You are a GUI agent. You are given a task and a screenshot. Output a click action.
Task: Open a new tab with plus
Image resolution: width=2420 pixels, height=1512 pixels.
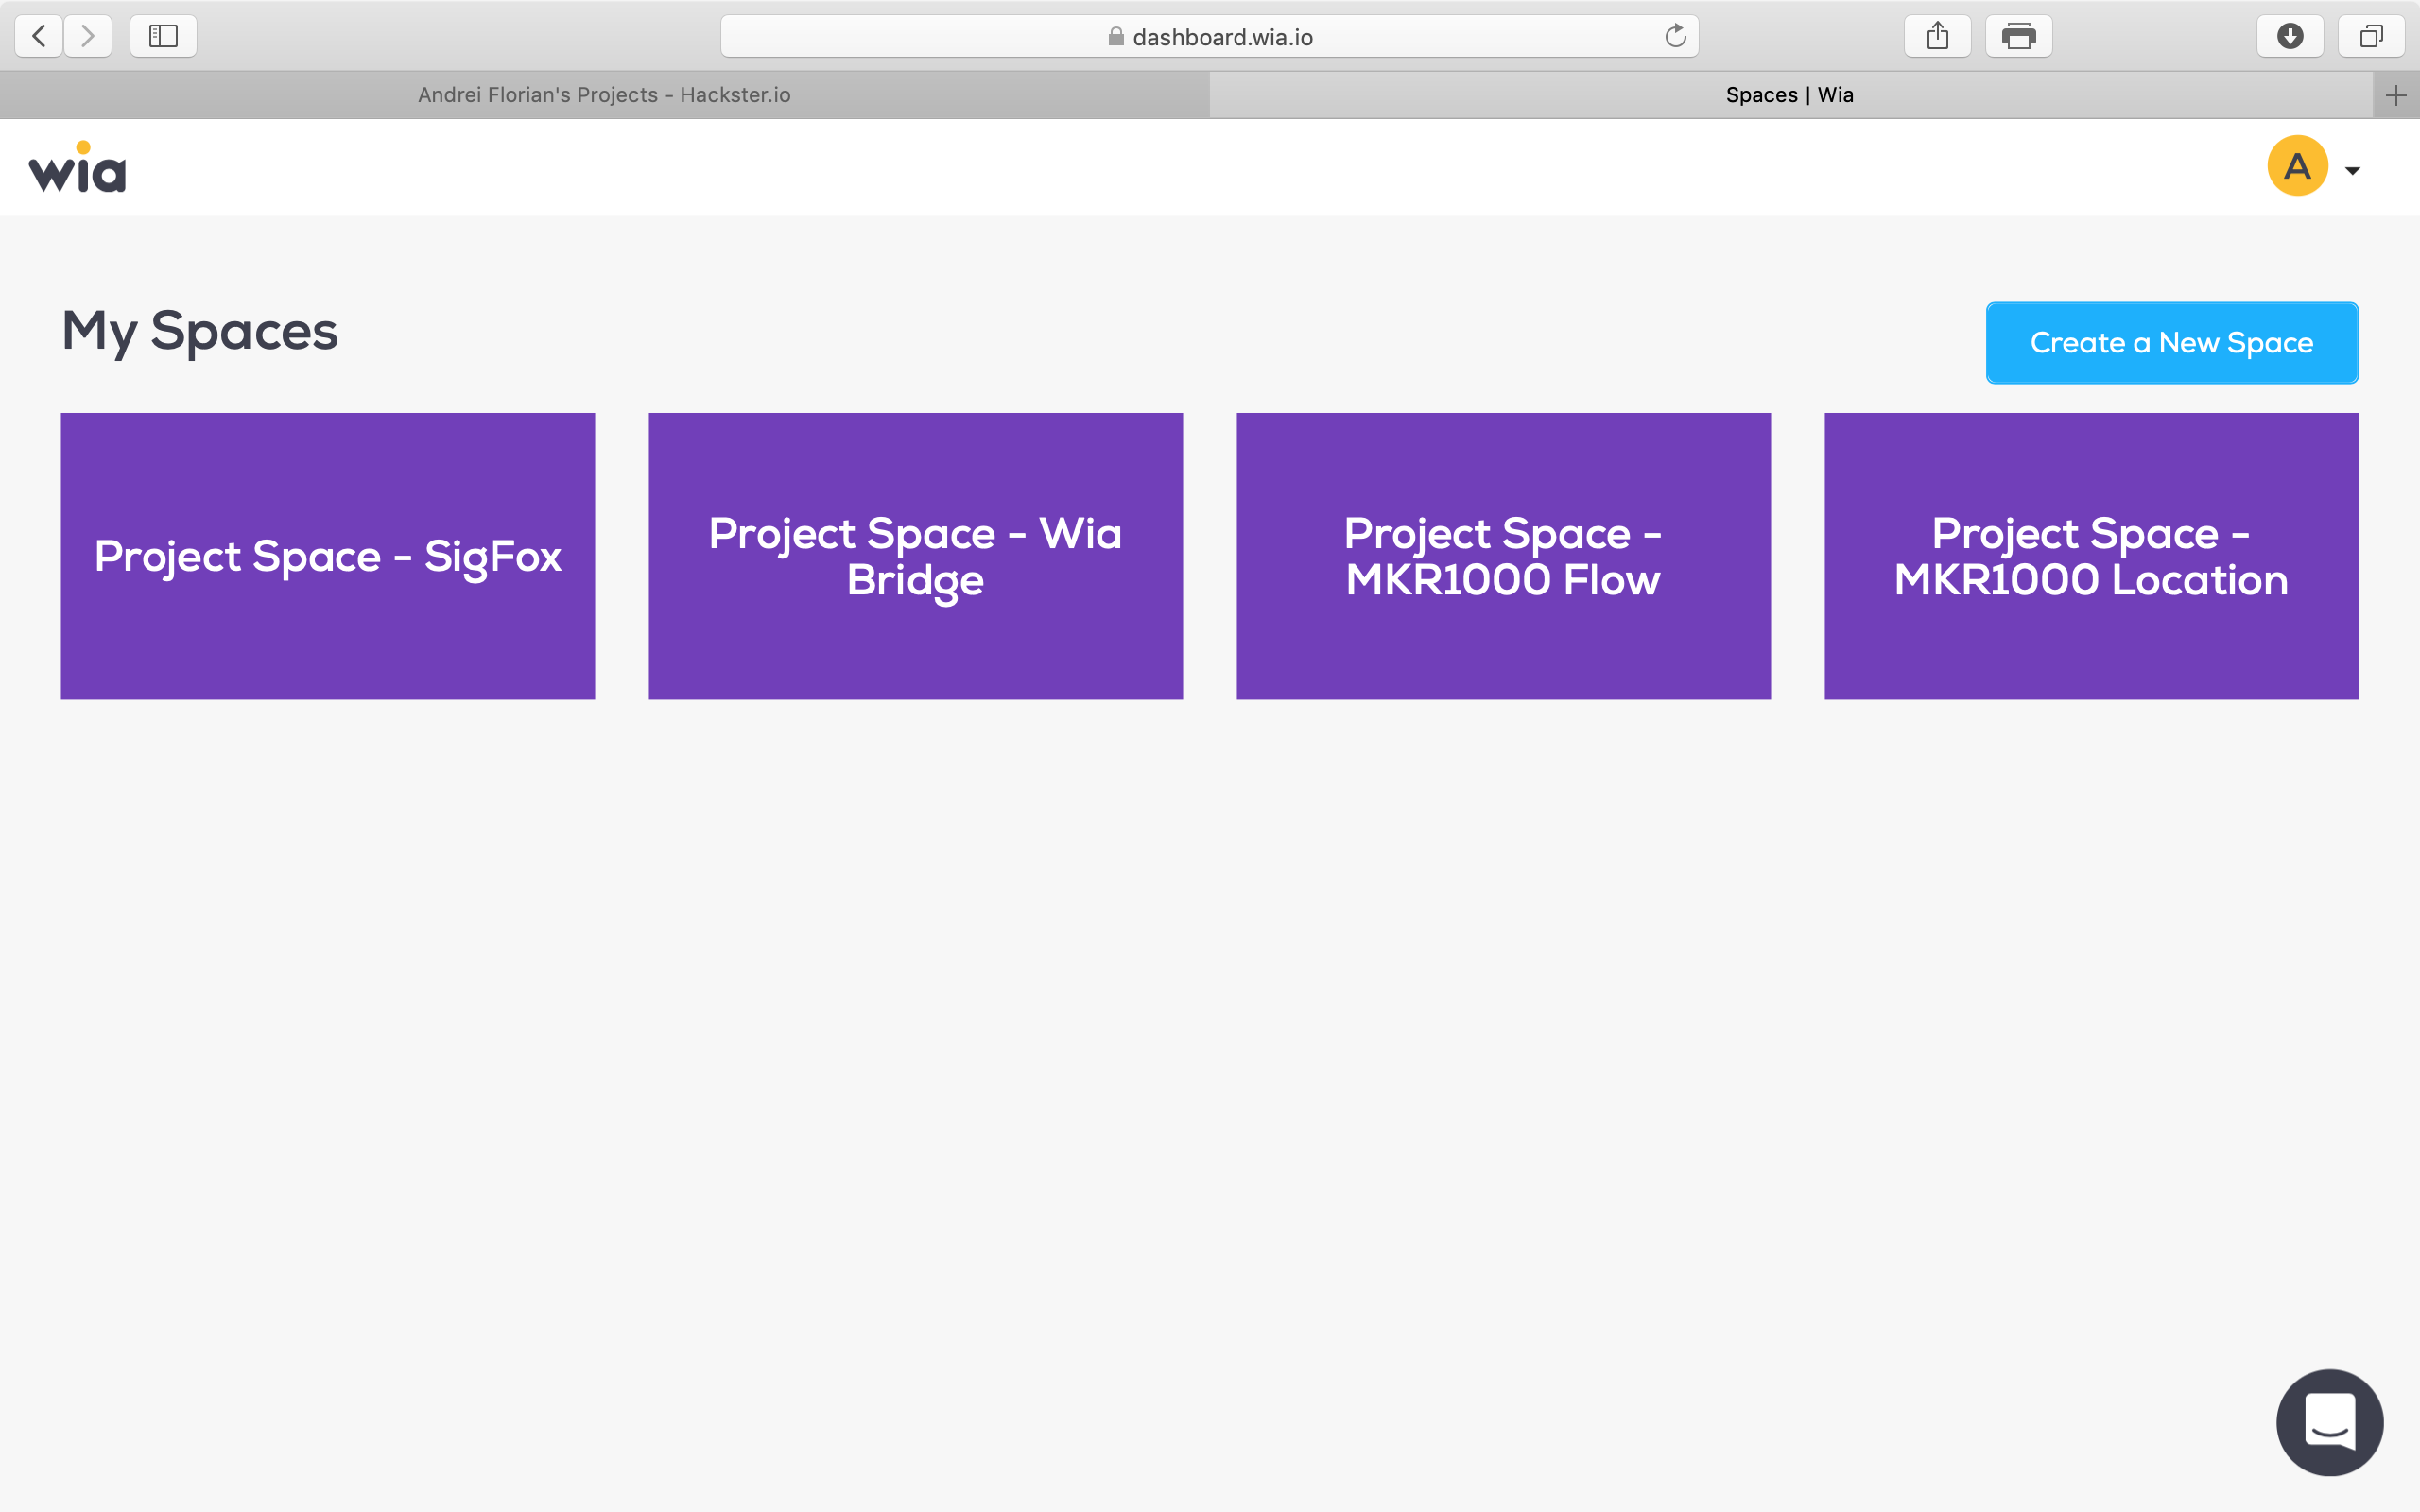coord(2395,96)
